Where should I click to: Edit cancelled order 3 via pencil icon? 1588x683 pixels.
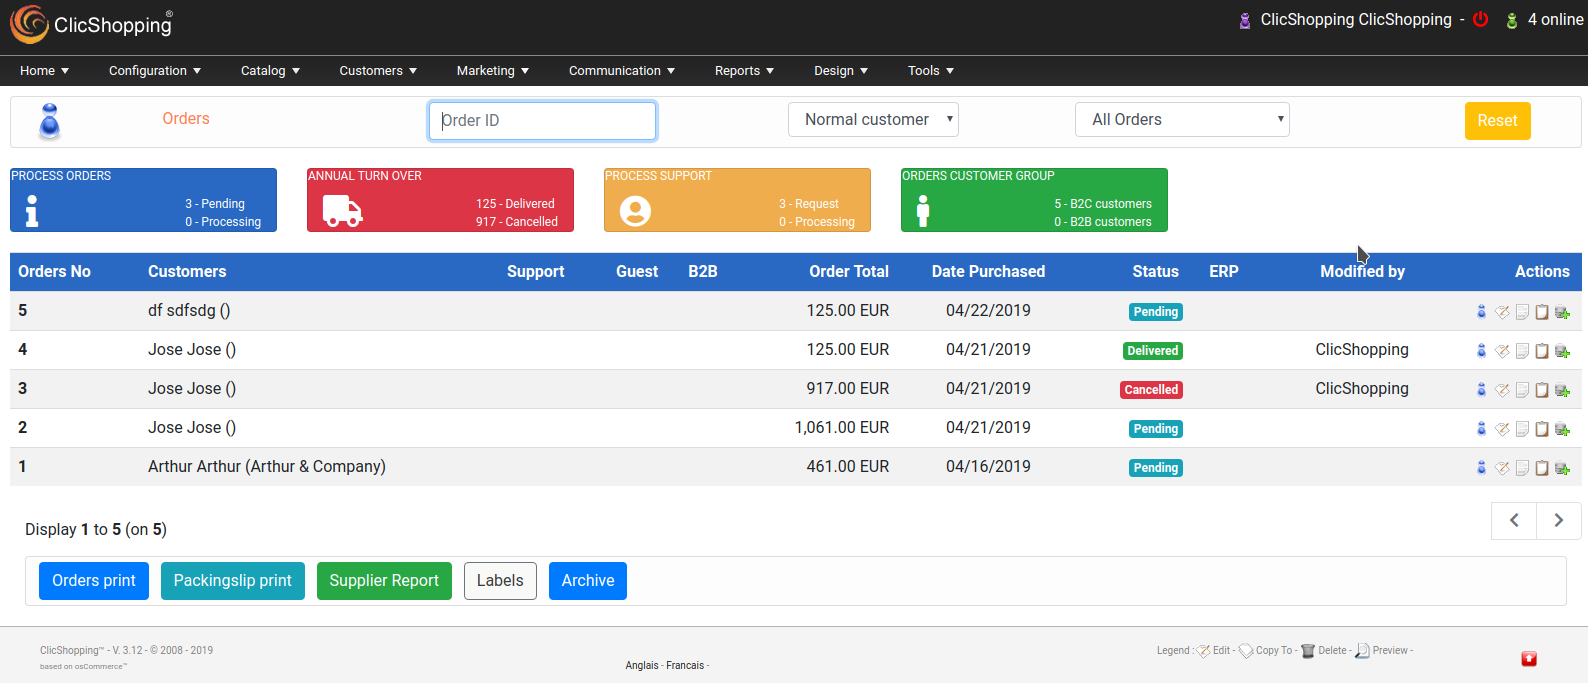point(1502,389)
